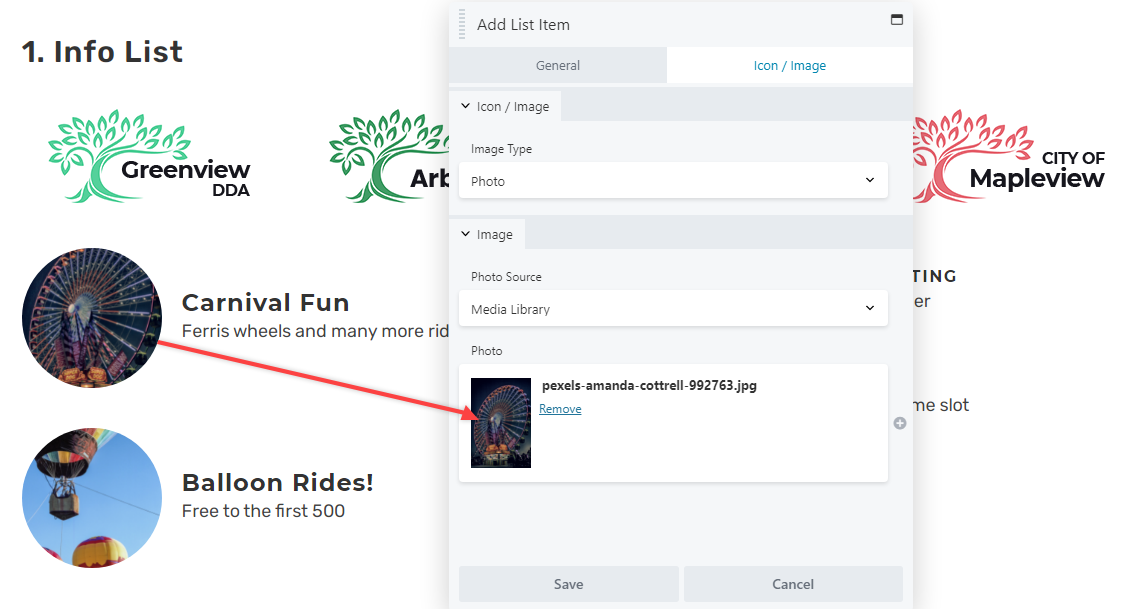Click the circular Carnival Fun ferris wheel image
Viewport: 1130px width, 609px height.
[92, 318]
